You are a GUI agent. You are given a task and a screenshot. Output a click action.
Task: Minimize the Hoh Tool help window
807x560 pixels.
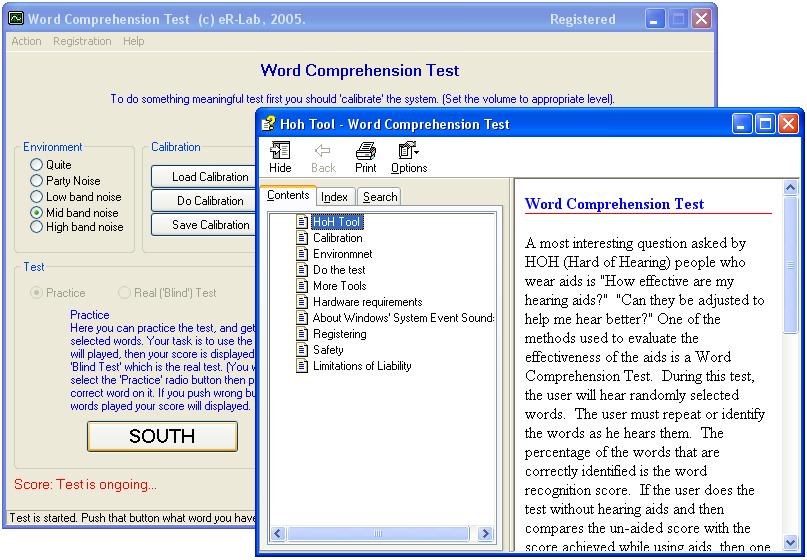(x=741, y=124)
